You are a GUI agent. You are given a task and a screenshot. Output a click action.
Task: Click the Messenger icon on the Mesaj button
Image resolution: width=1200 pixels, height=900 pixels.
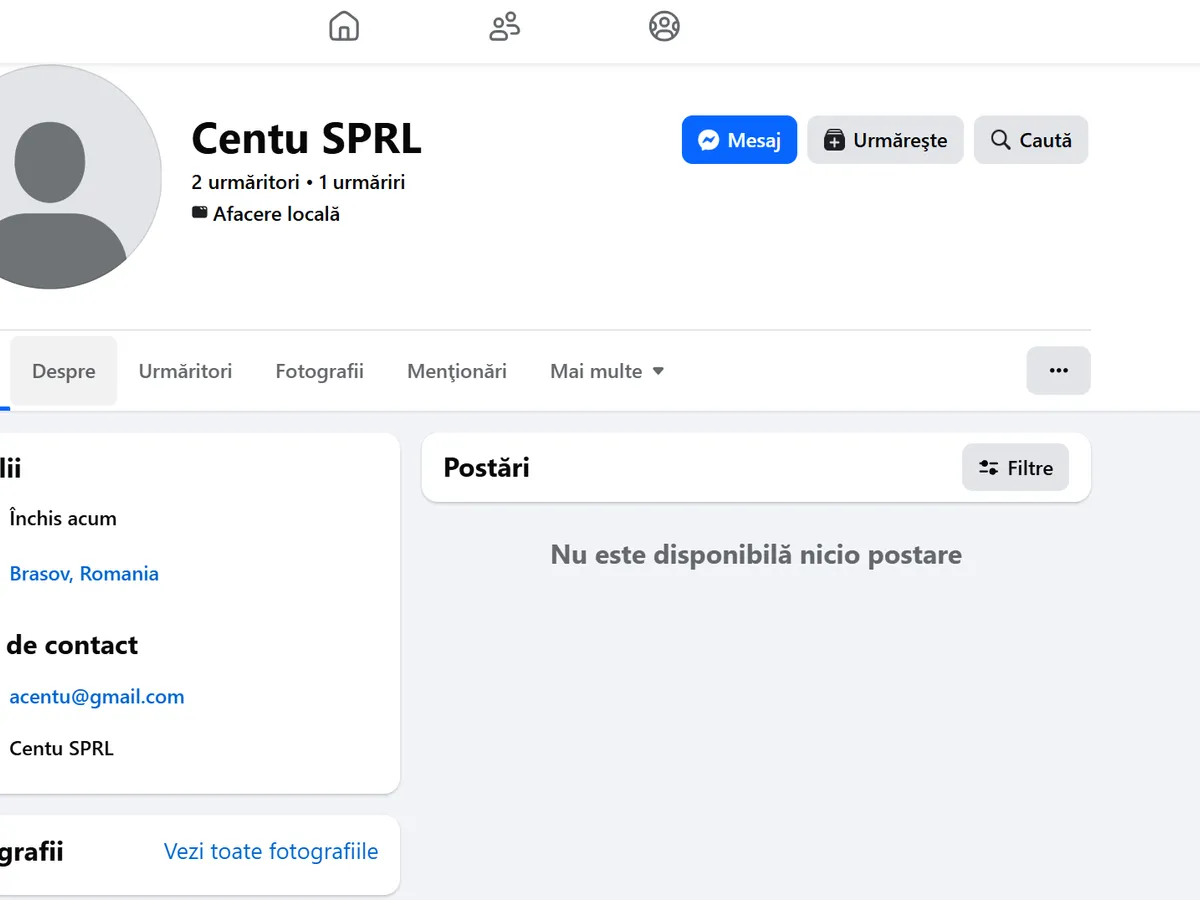point(709,140)
